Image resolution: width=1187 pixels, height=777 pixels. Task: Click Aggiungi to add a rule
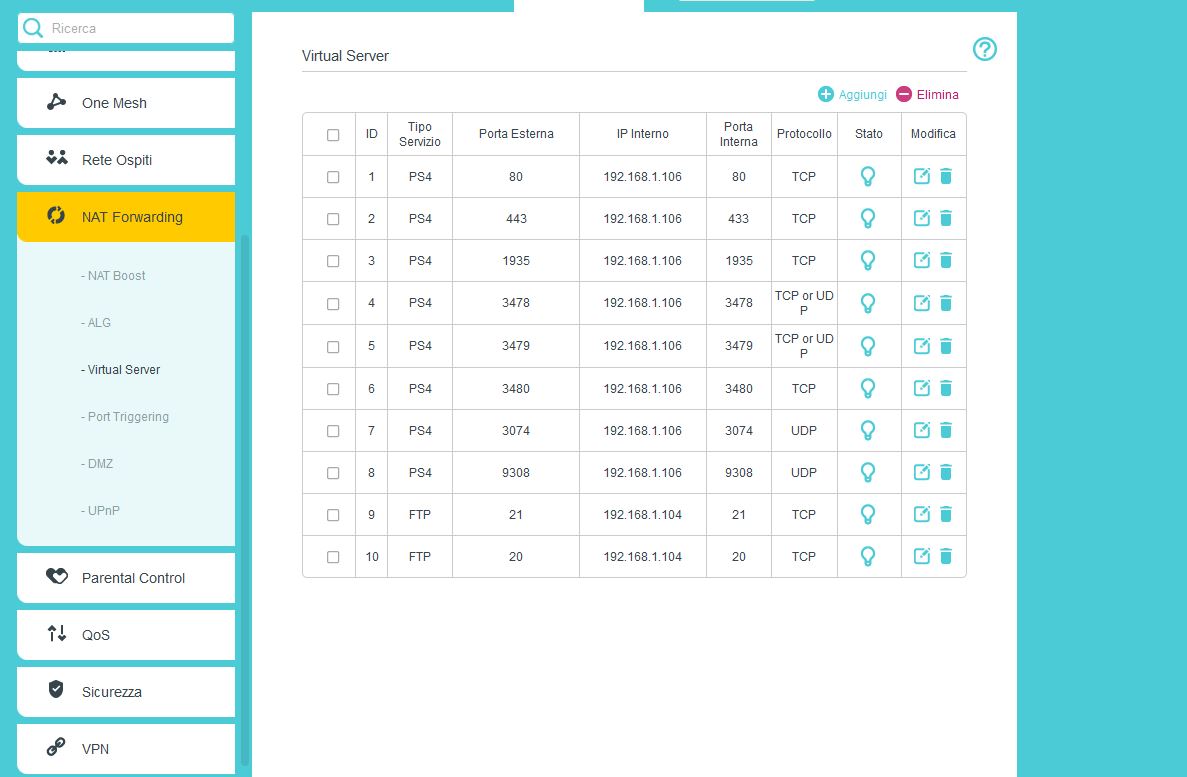pos(852,95)
